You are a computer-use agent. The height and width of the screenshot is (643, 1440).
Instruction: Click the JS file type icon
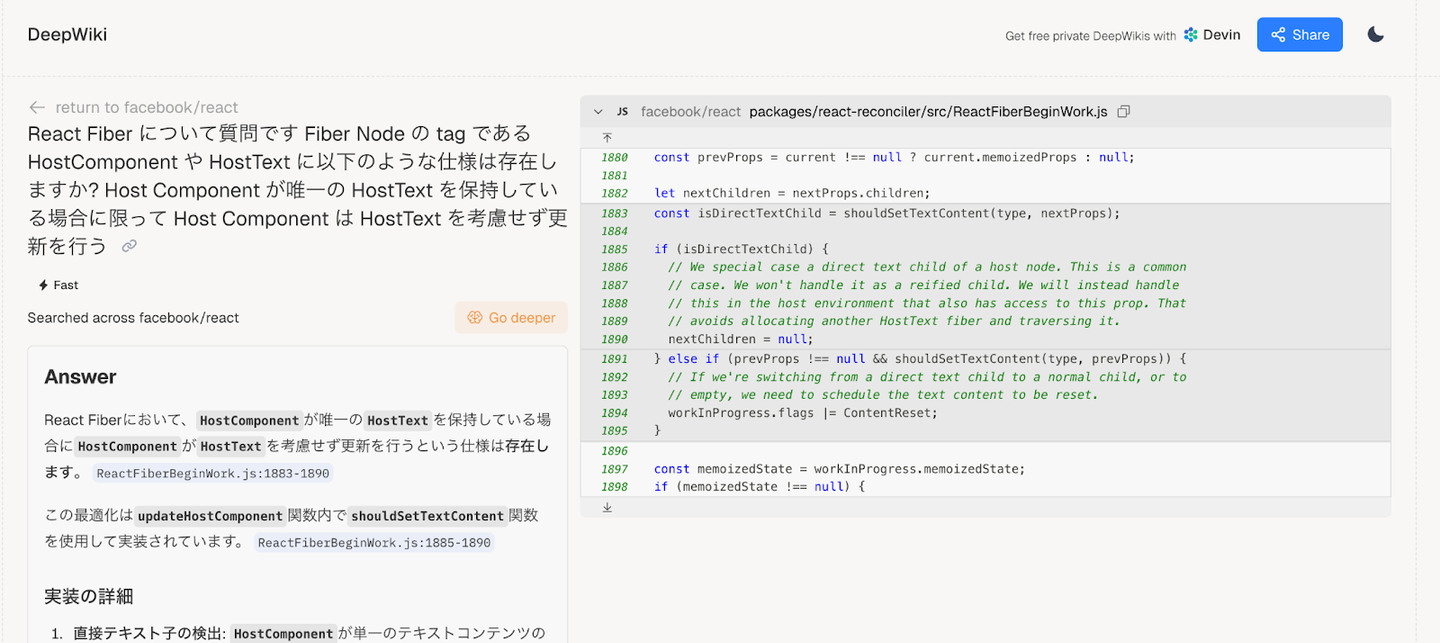click(622, 112)
